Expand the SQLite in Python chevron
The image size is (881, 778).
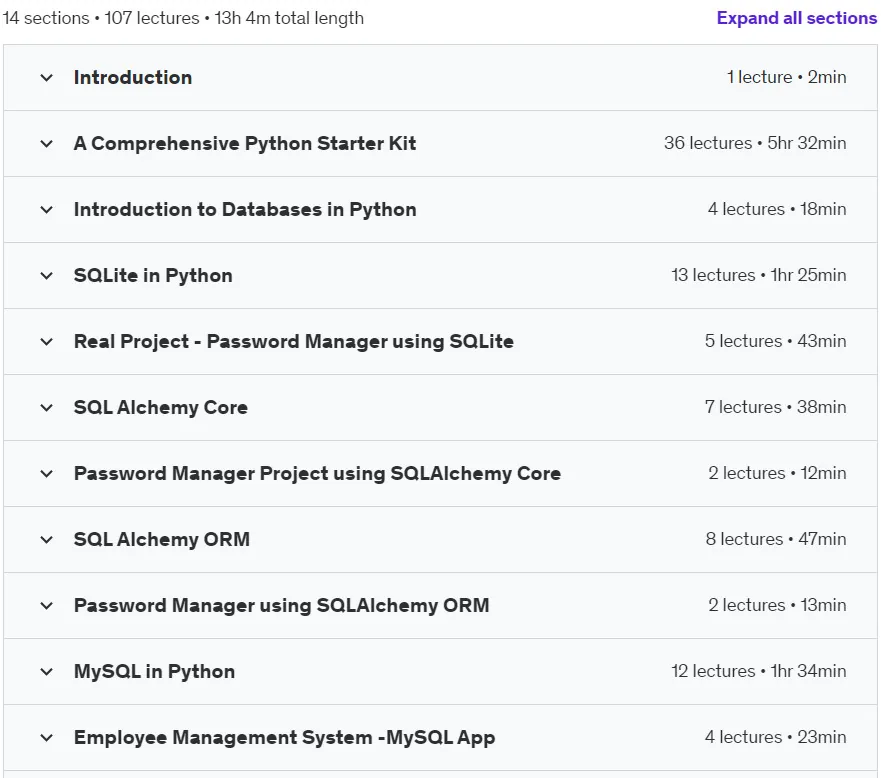pyautogui.click(x=47, y=276)
